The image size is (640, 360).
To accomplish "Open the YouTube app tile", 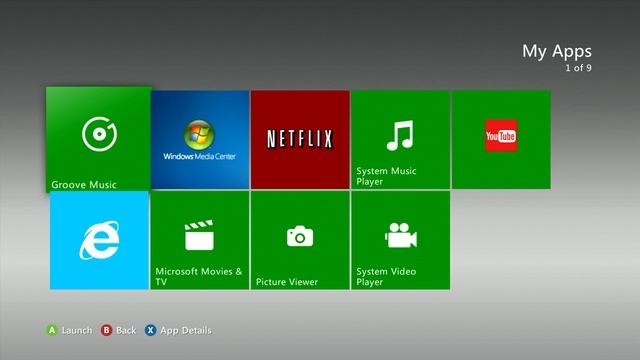I will (x=501, y=140).
